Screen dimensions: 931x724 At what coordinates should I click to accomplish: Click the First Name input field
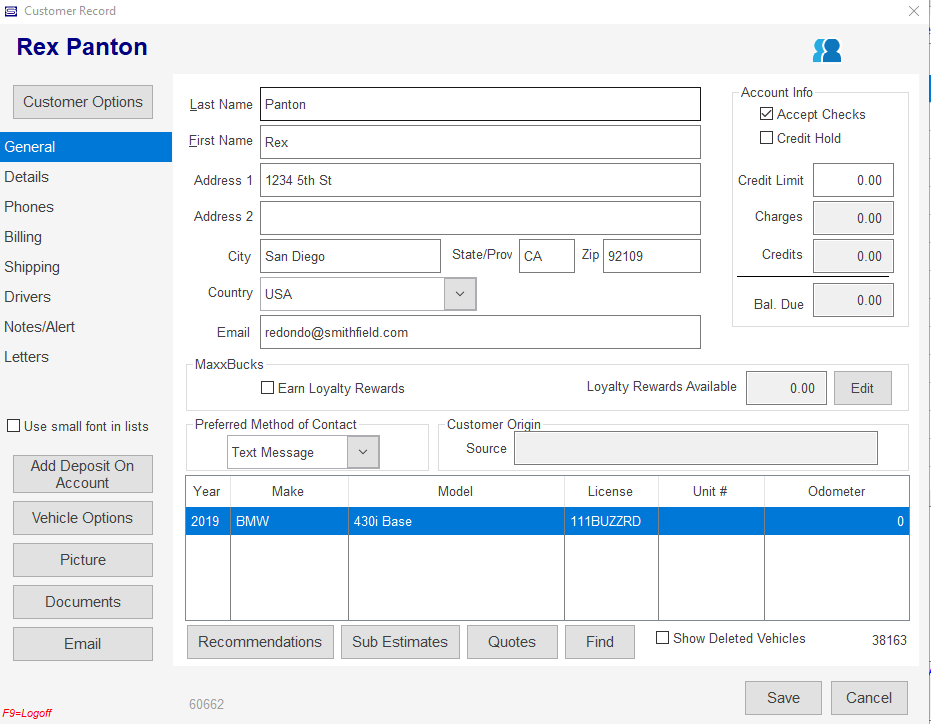click(480, 142)
